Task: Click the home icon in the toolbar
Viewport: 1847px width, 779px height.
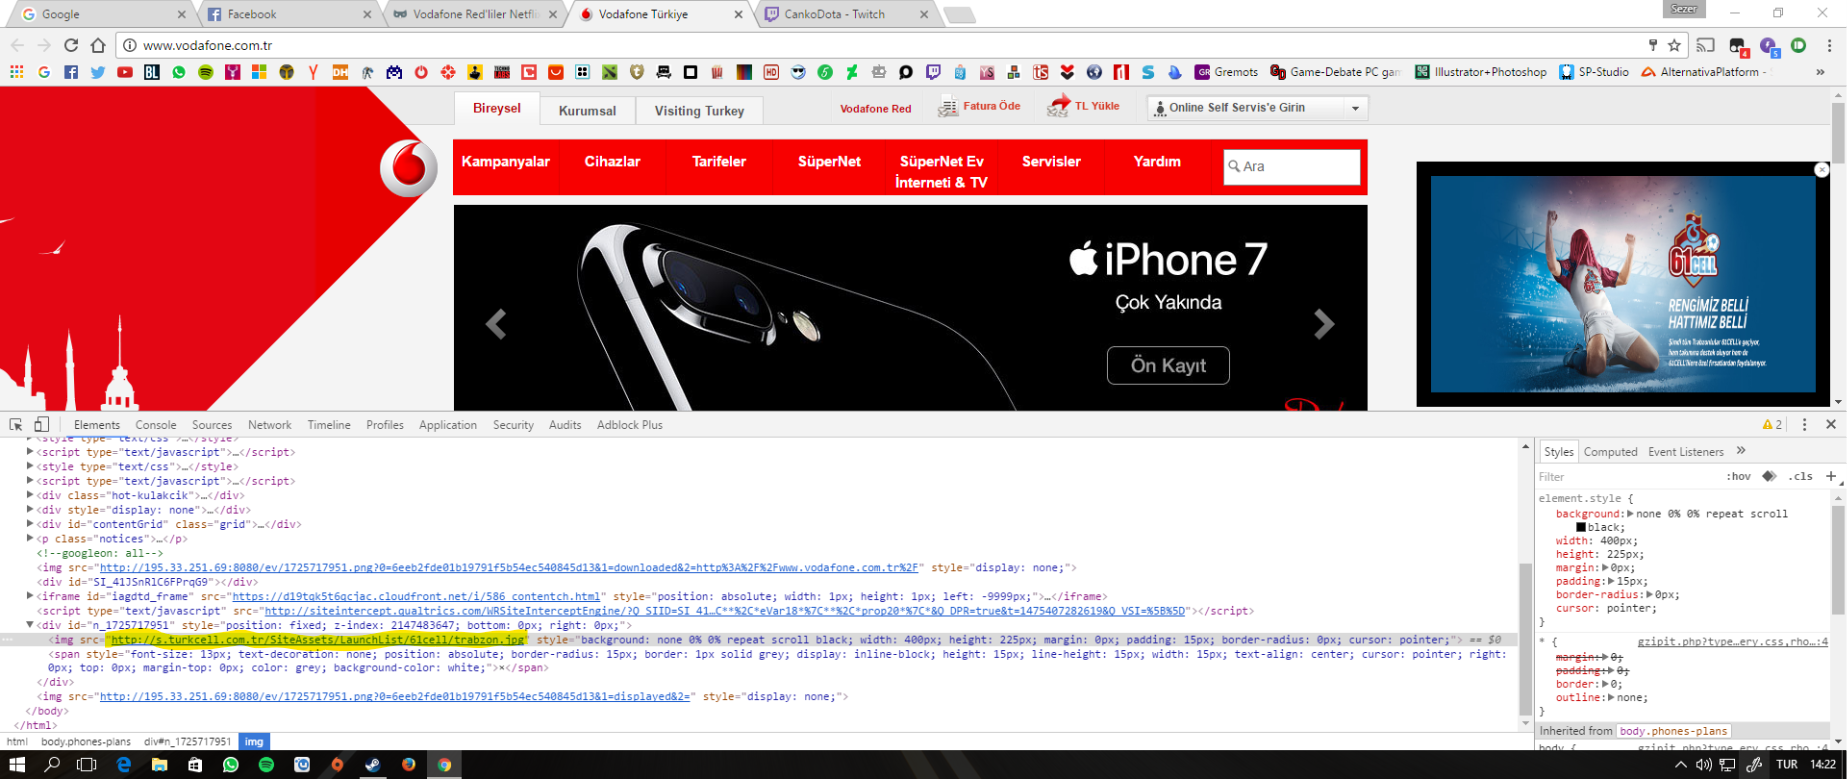Action: [x=98, y=45]
